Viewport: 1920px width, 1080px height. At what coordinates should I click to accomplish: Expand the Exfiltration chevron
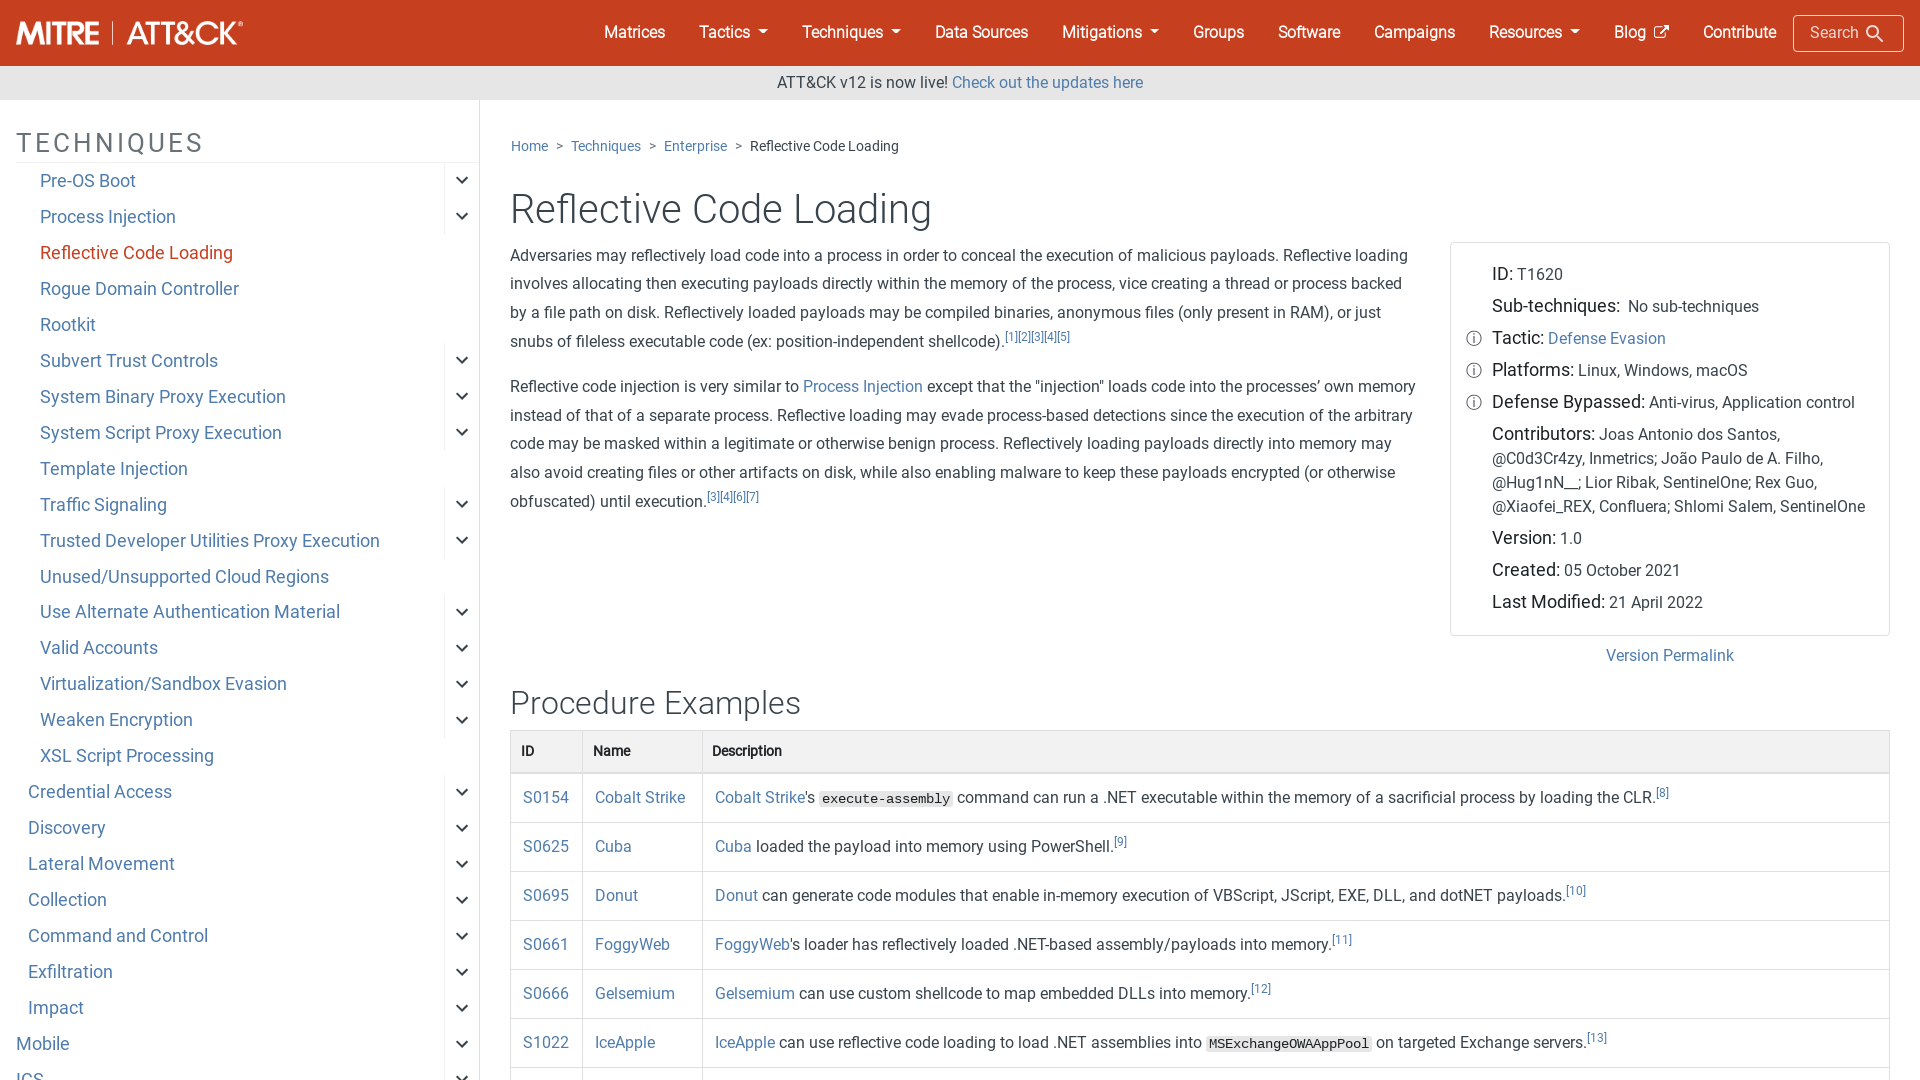[462, 972]
